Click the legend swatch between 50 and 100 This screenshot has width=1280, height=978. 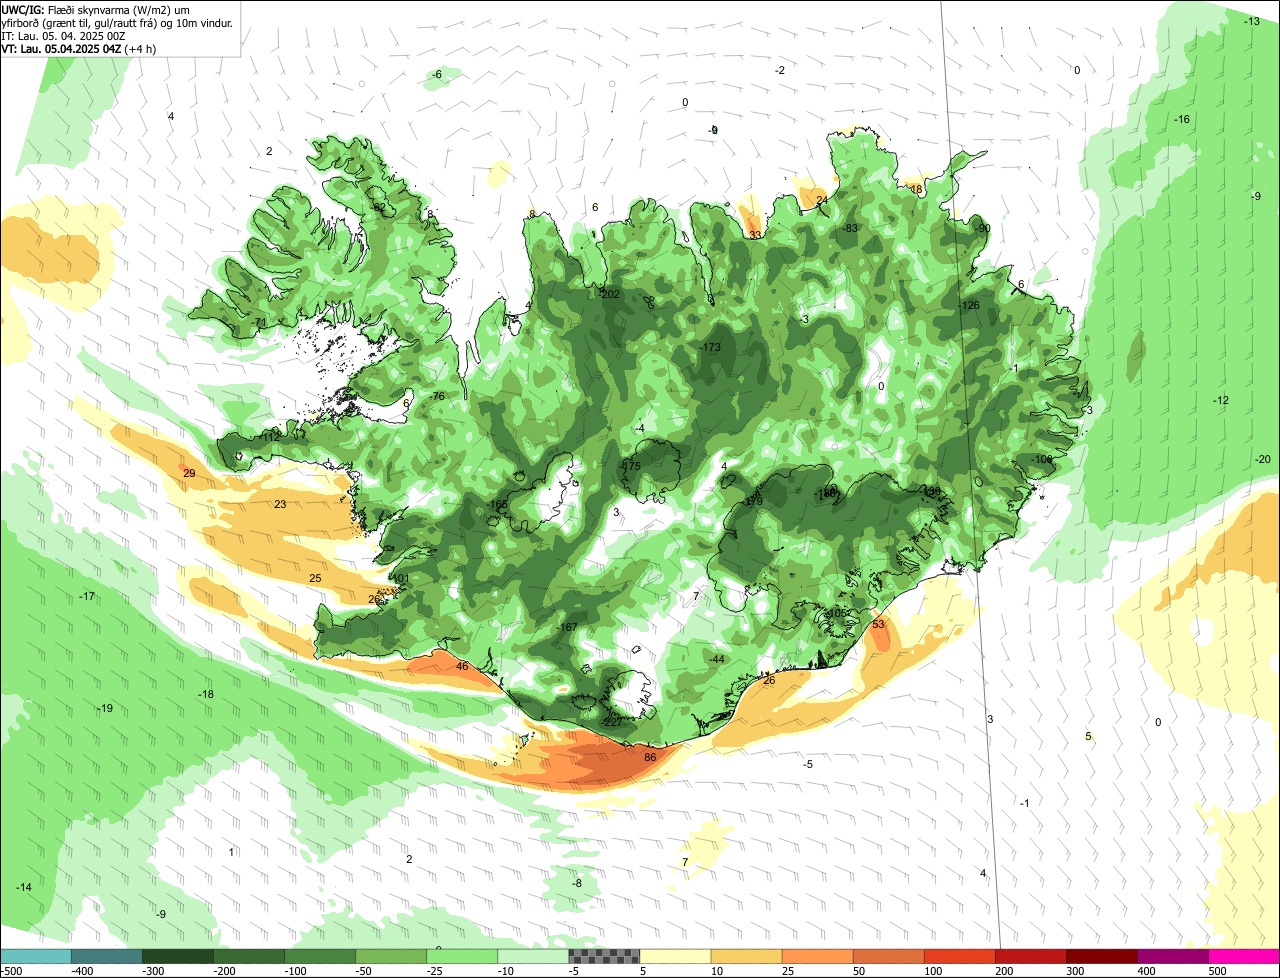coord(888,956)
